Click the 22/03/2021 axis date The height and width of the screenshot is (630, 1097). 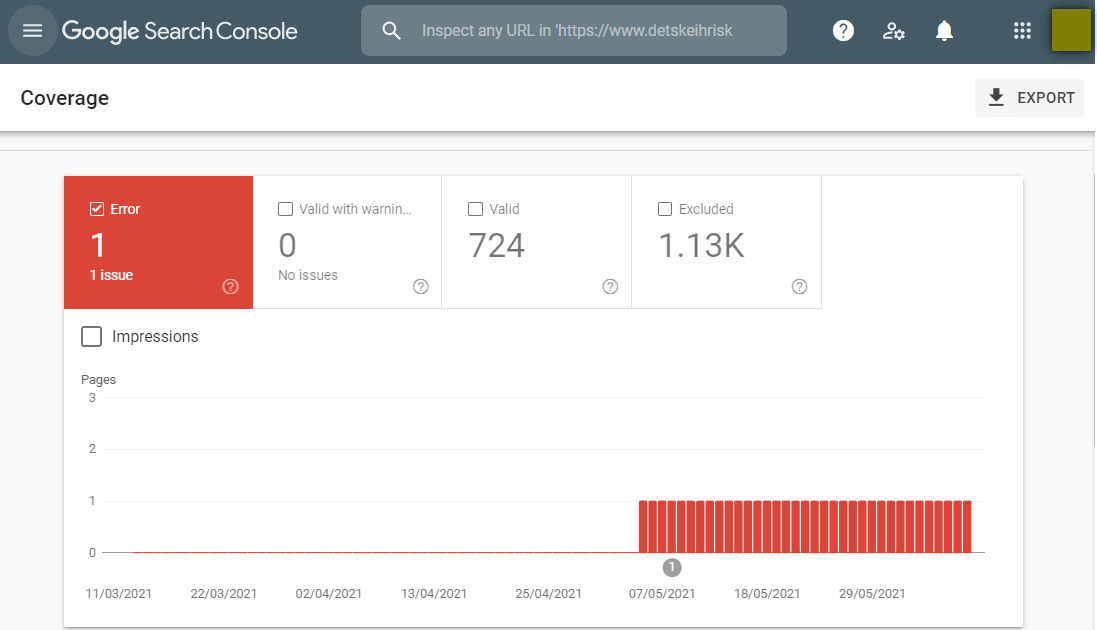[x=224, y=594]
